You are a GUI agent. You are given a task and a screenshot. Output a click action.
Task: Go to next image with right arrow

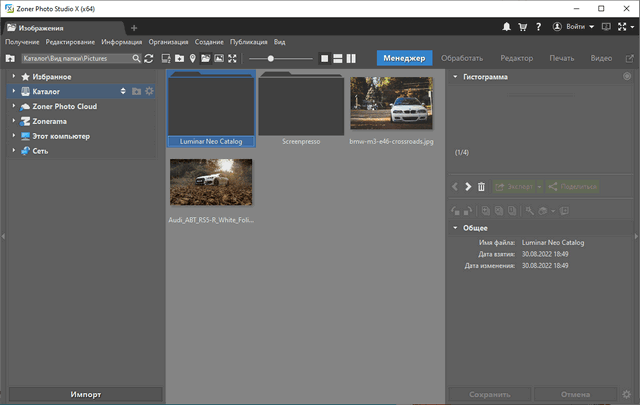coord(467,187)
